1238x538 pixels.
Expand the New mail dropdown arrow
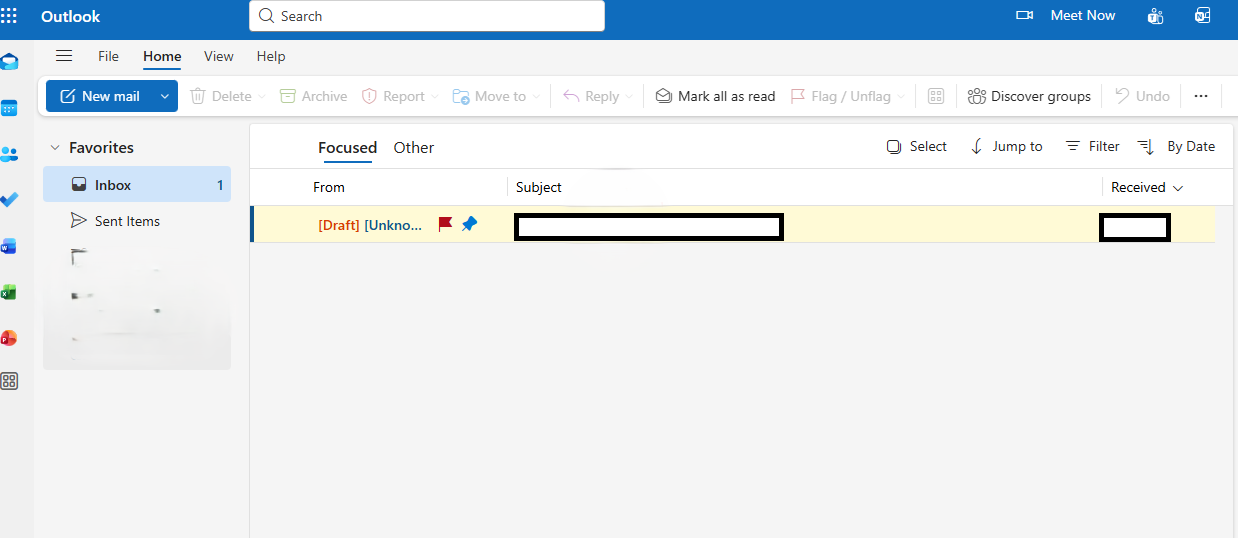165,96
